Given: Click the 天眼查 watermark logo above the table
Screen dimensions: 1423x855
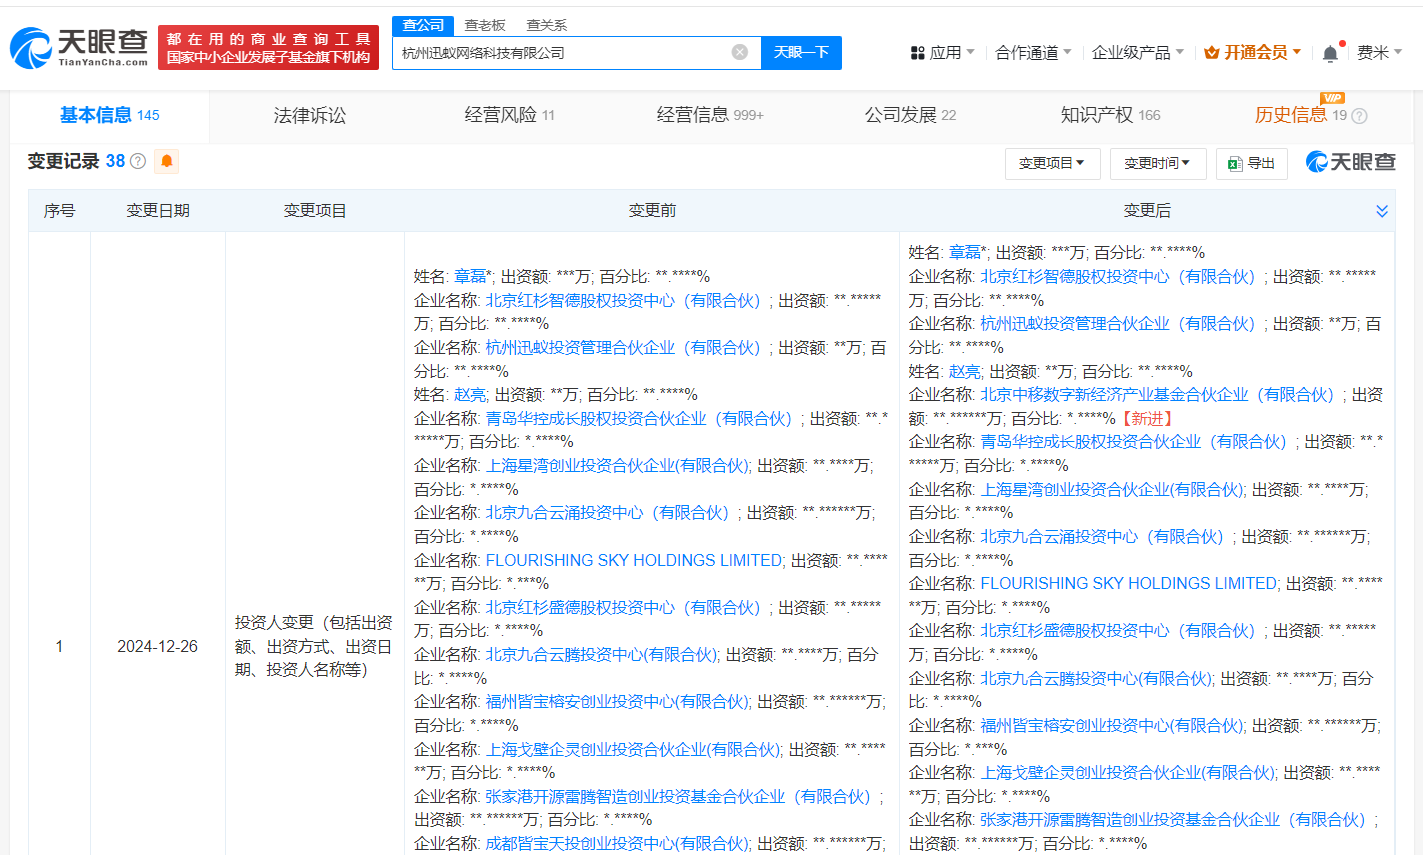Looking at the screenshot, I should click(x=1349, y=161).
